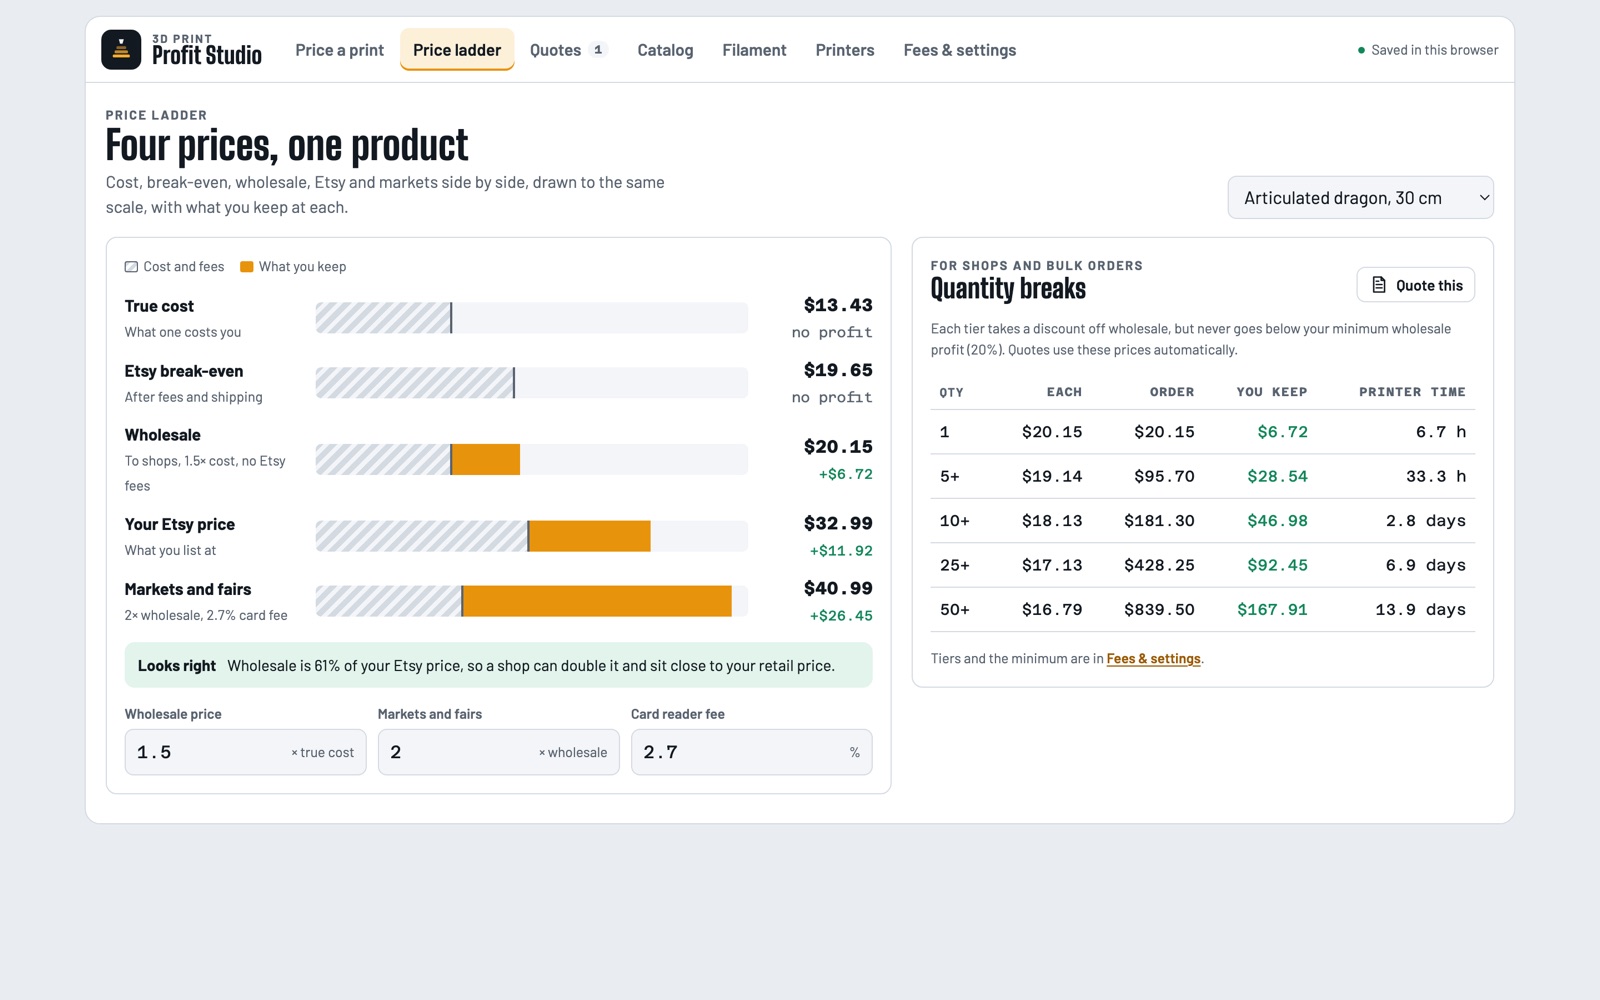Click the 25+ quantity tier row
The height and width of the screenshot is (1000, 1600).
[x=1203, y=565]
